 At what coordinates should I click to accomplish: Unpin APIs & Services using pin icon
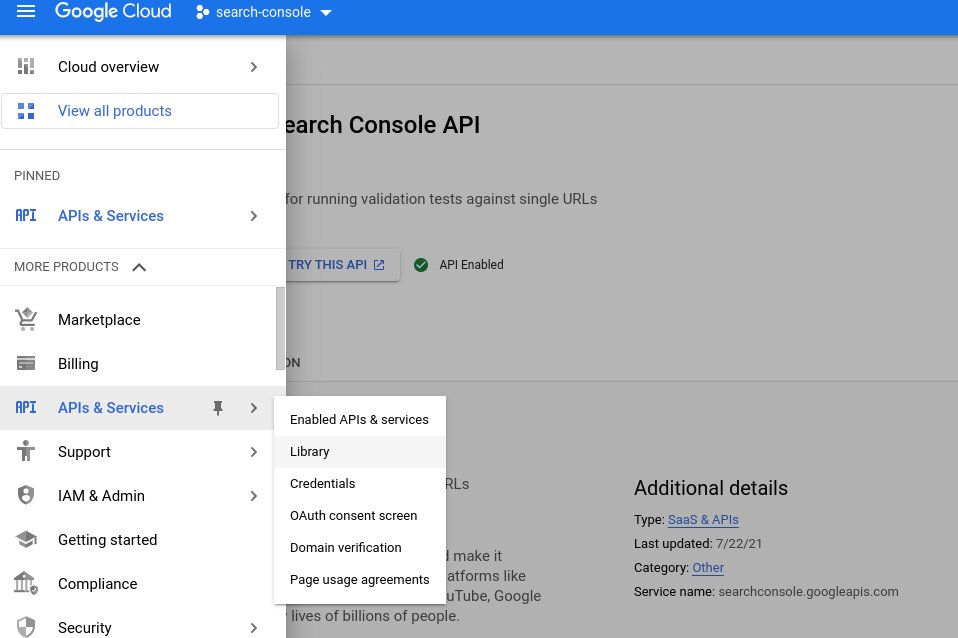218,408
